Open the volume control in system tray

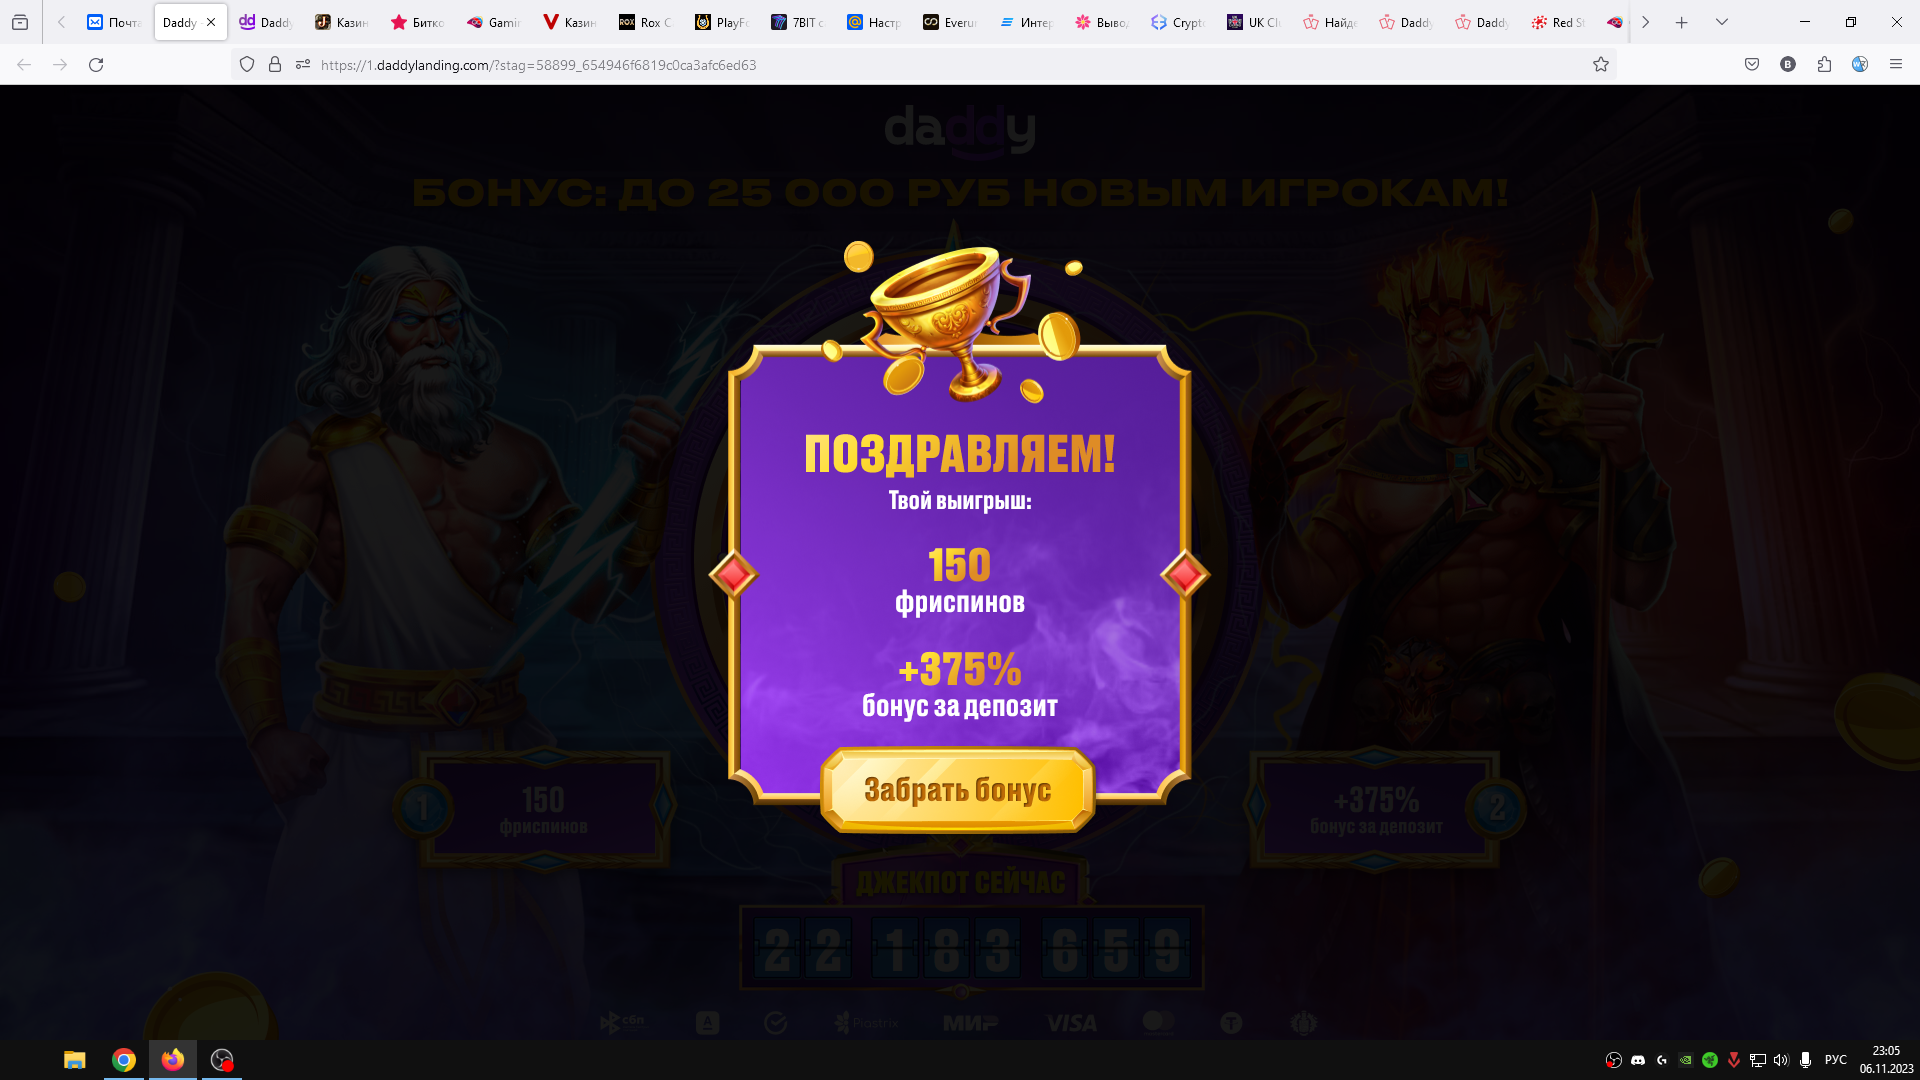(x=1781, y=1060)
